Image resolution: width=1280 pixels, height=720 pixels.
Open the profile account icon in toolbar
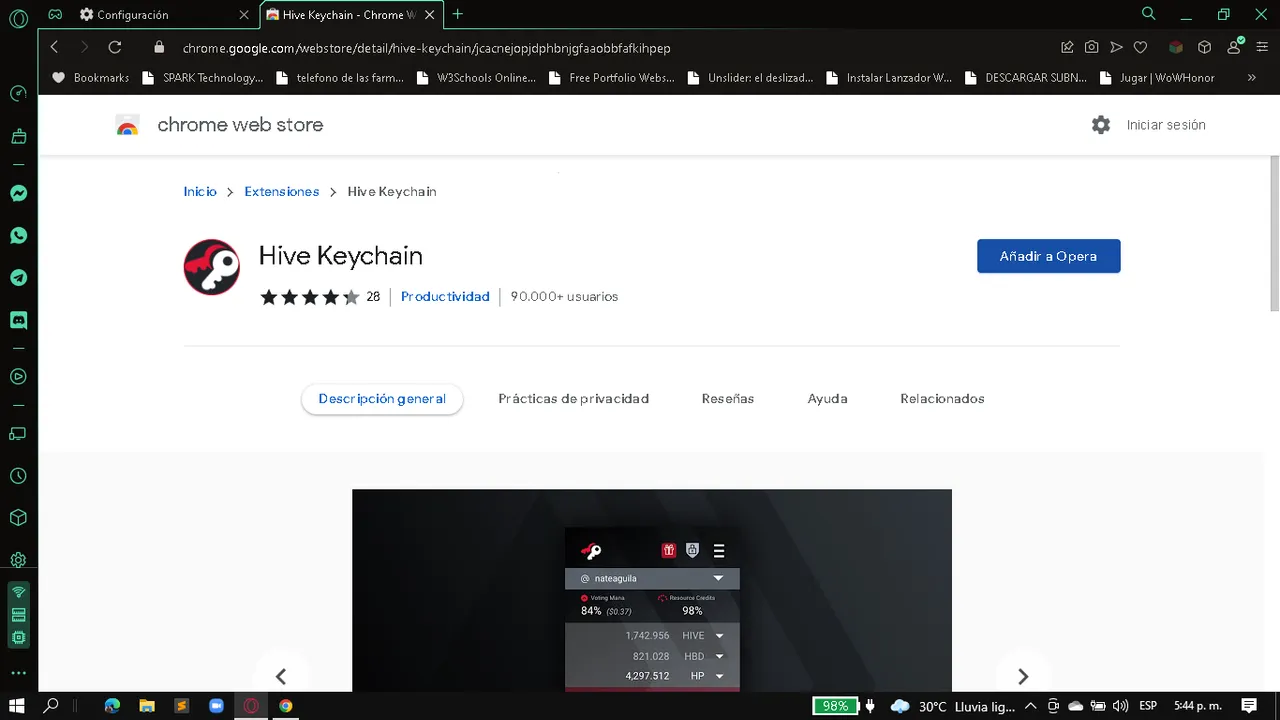1234,46
